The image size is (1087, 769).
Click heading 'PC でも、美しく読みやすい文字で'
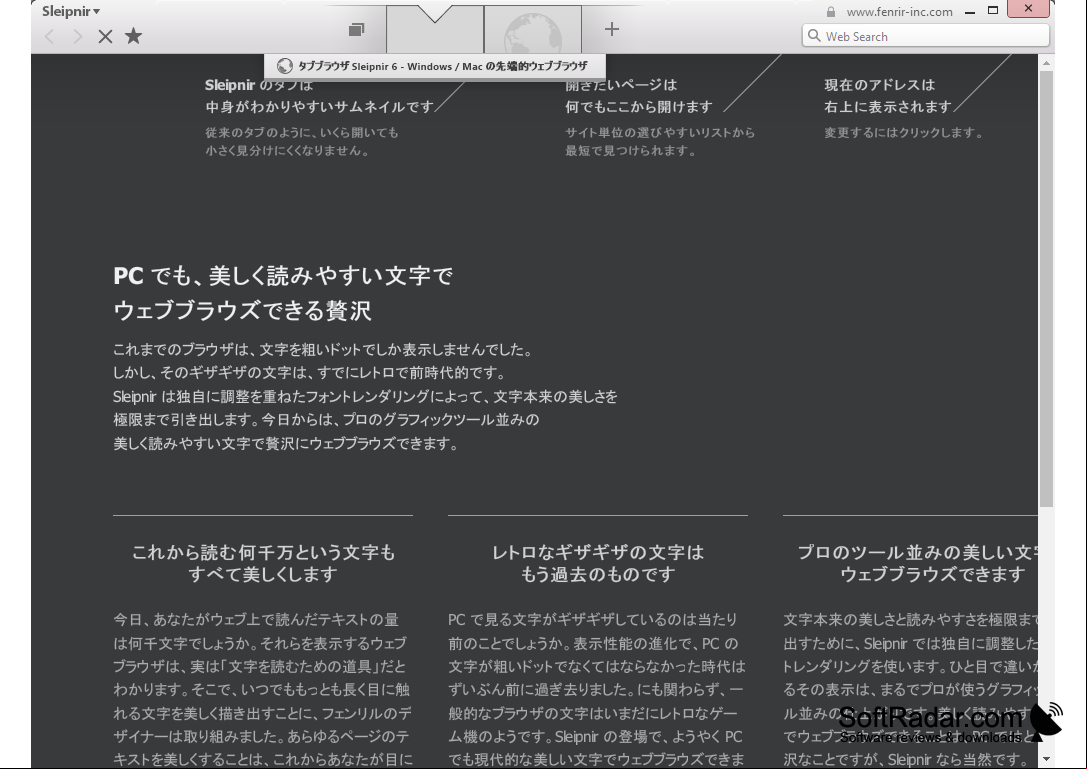(283, 276)
